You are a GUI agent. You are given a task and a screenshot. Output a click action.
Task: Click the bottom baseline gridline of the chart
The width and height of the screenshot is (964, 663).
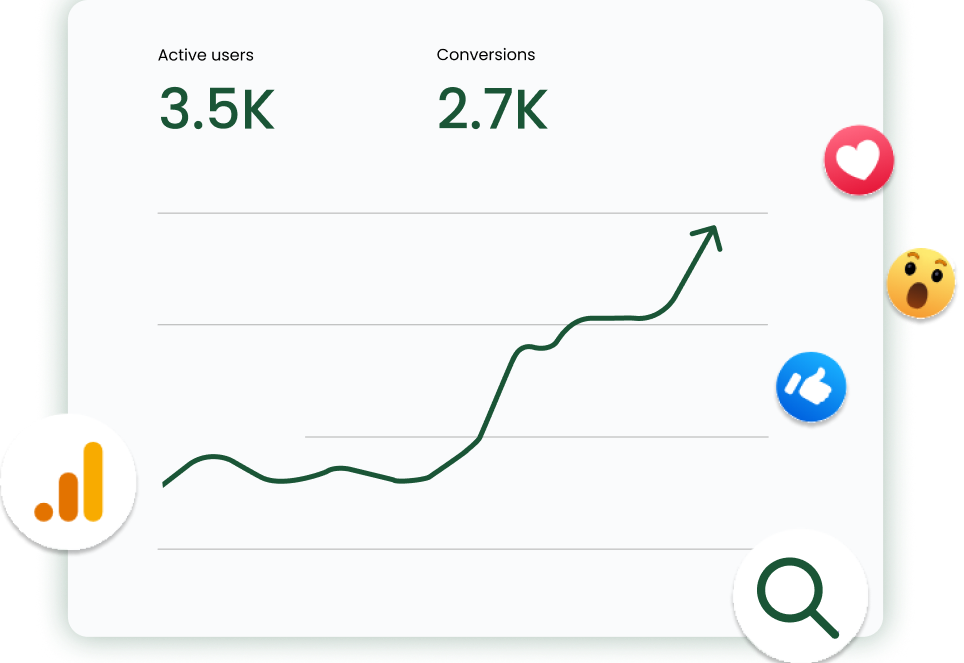455,549
